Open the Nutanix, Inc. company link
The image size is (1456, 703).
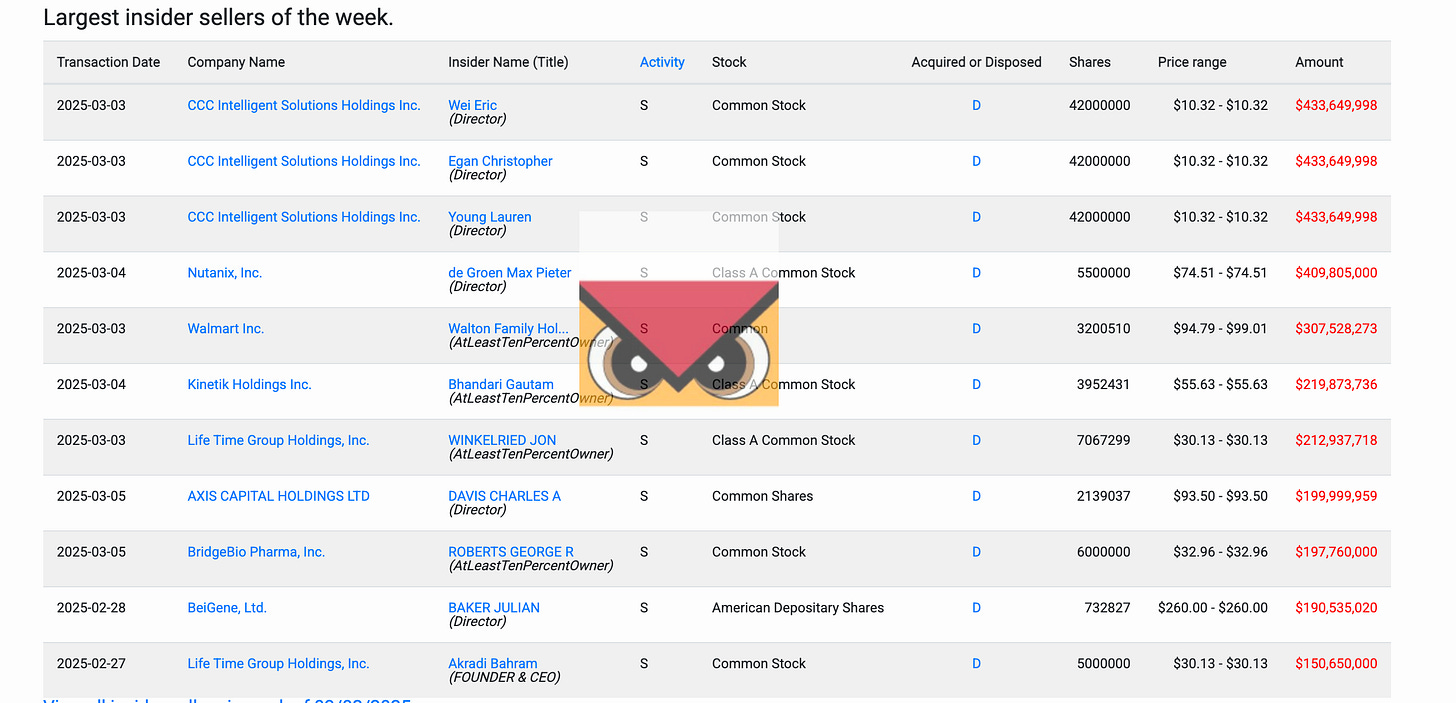pyautogui.click(x=225, y=273)
